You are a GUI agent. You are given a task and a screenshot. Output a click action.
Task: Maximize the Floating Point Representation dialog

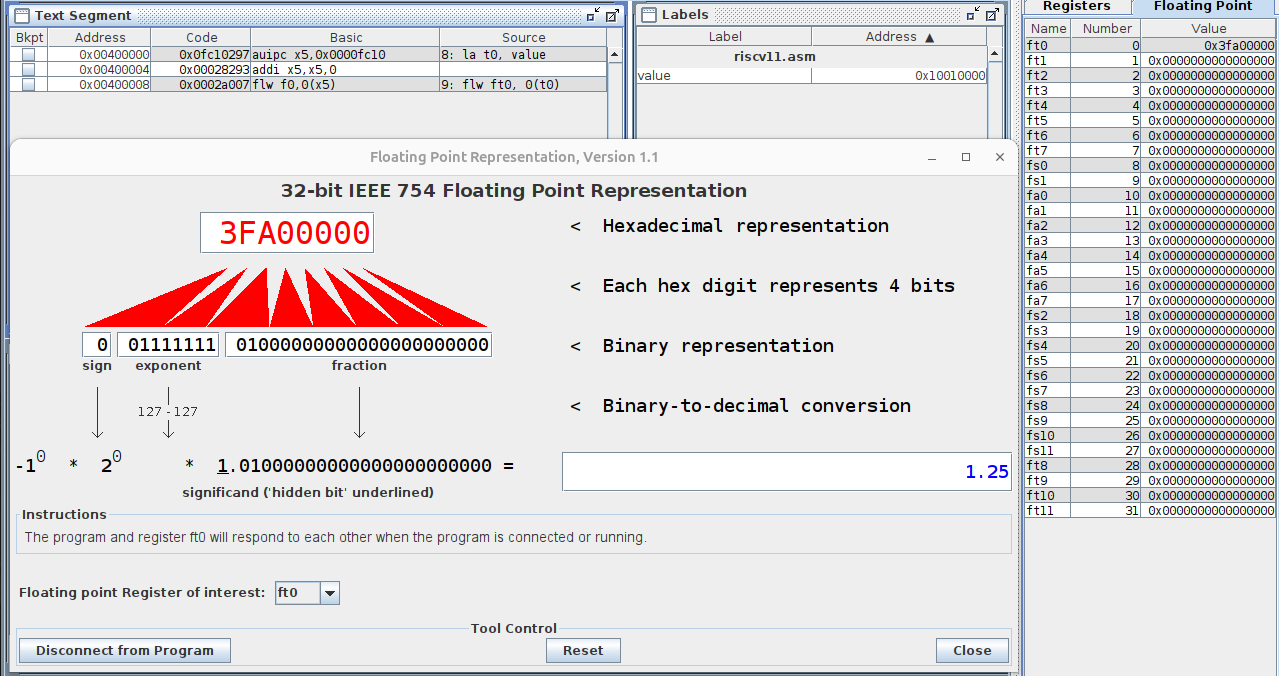click(x=966, y=157)
